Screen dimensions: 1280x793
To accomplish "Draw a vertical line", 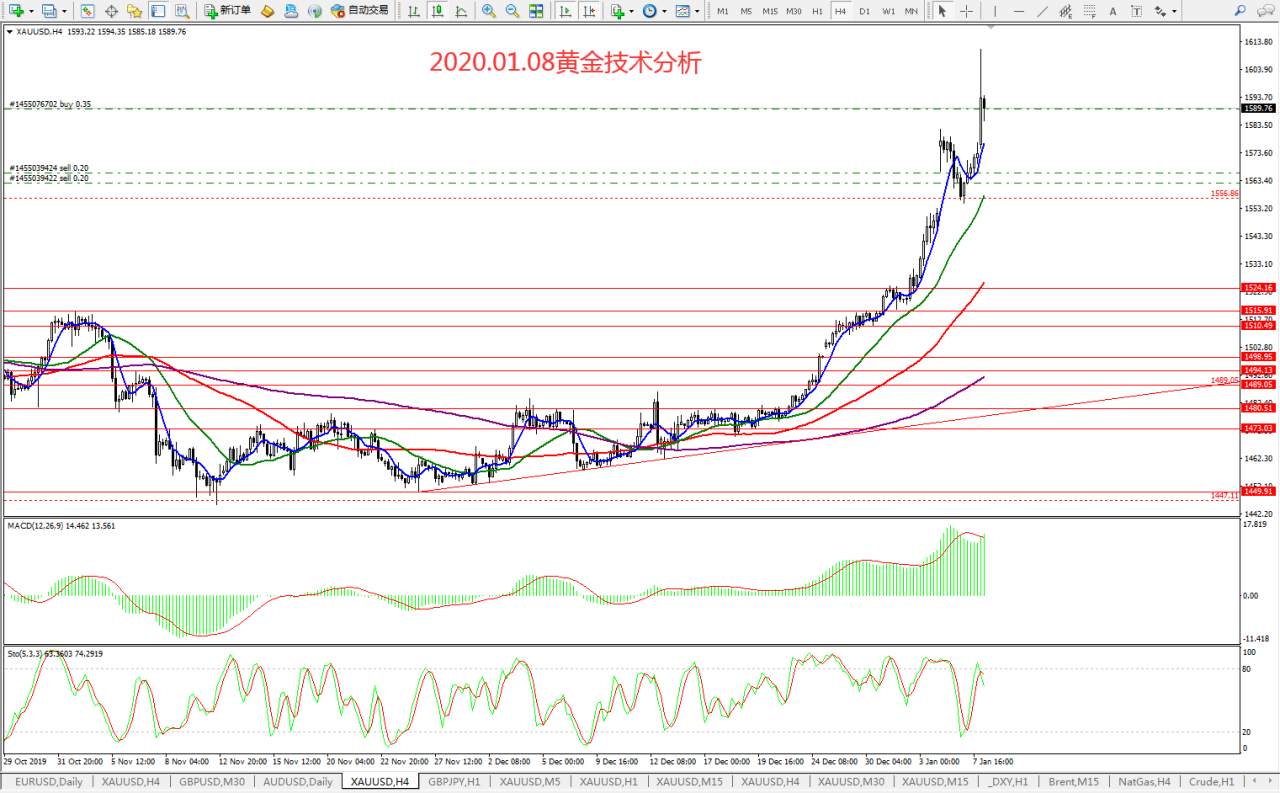I will [995, 10].
